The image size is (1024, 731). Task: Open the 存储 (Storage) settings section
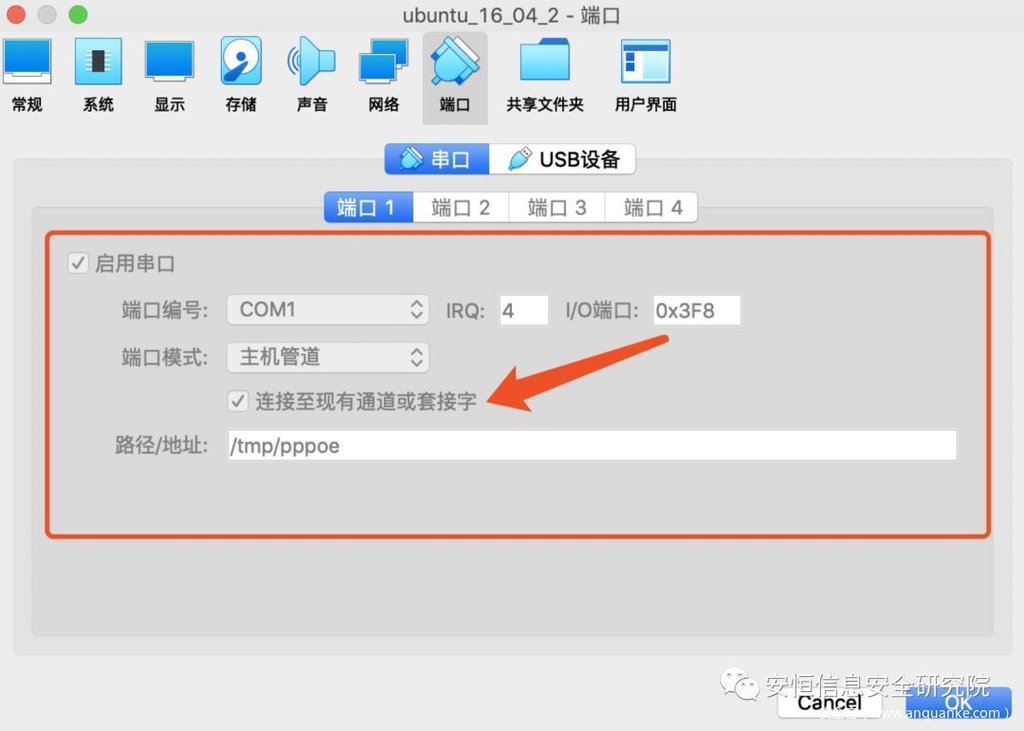(x=241, y=75)
